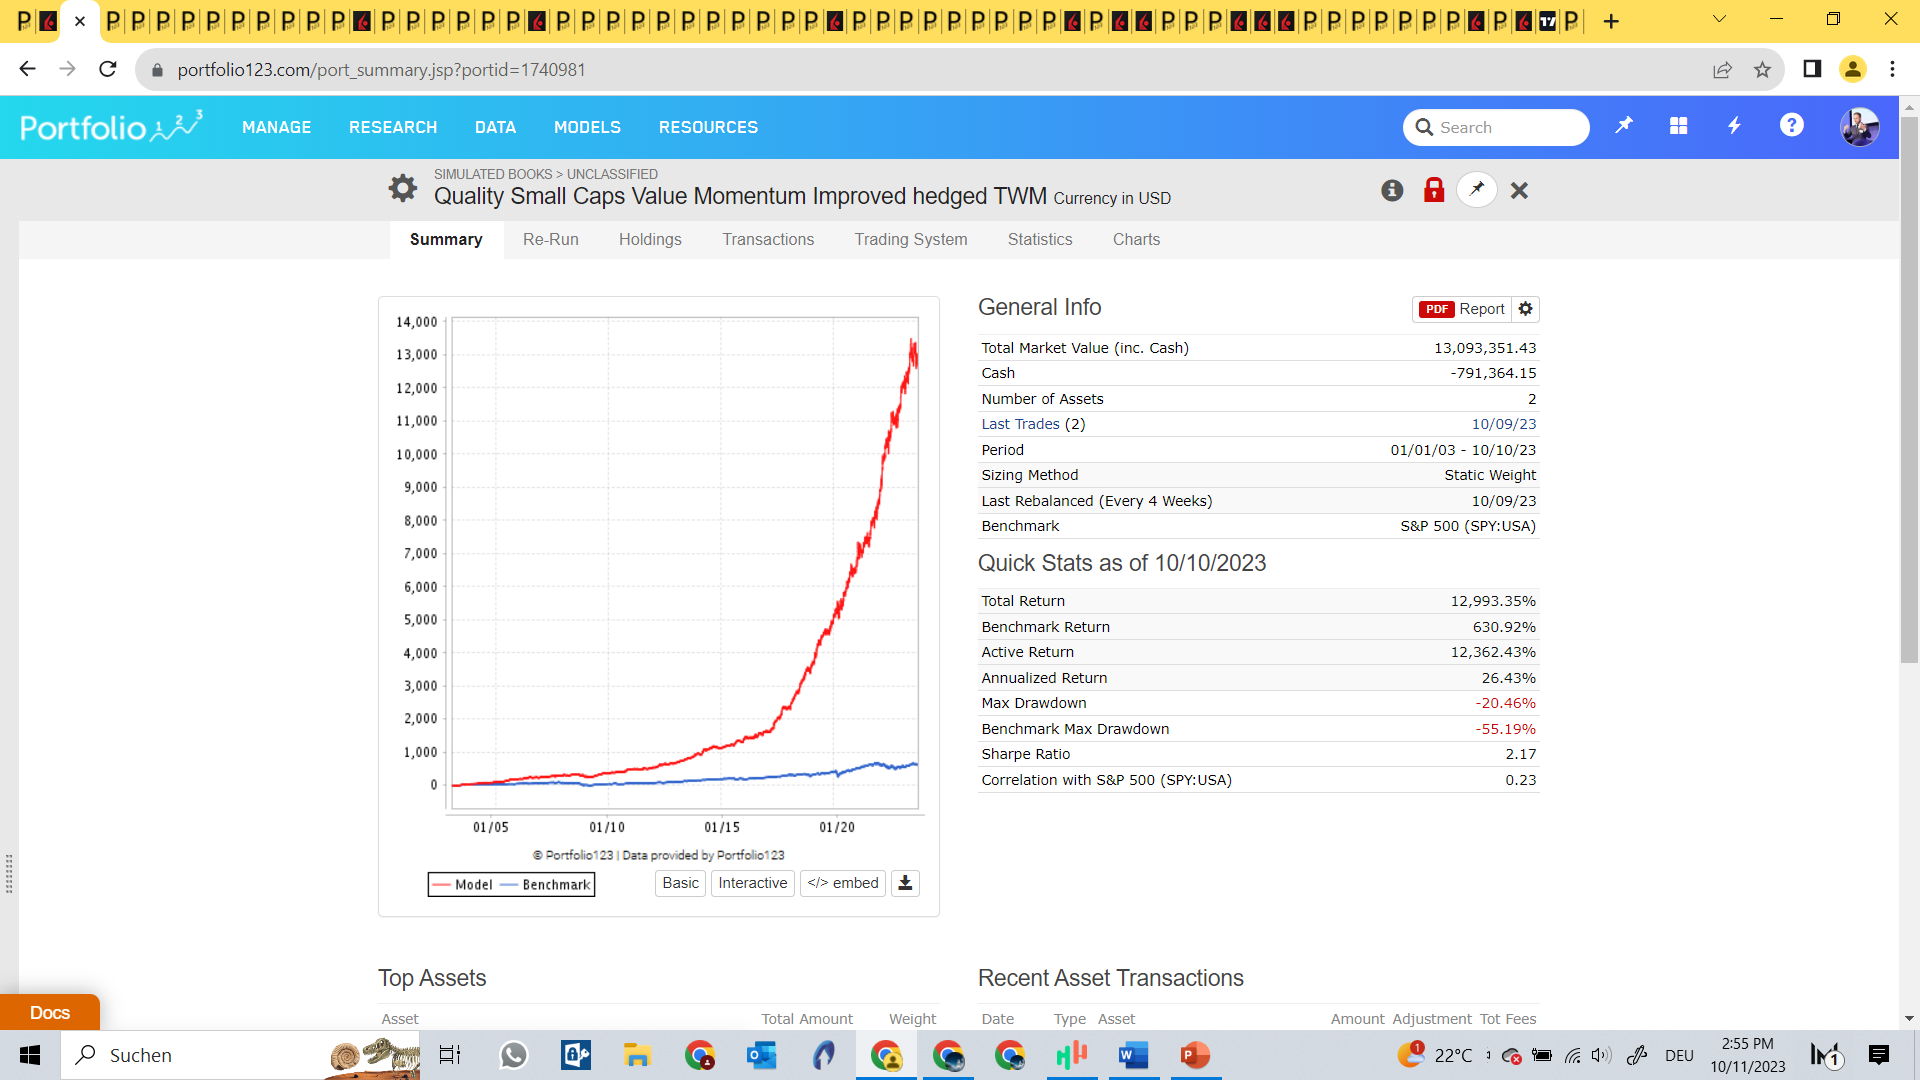Open report settings gear next to Report
The height and width of the screenshot is (1080, 1920).
pos(1525,309)
